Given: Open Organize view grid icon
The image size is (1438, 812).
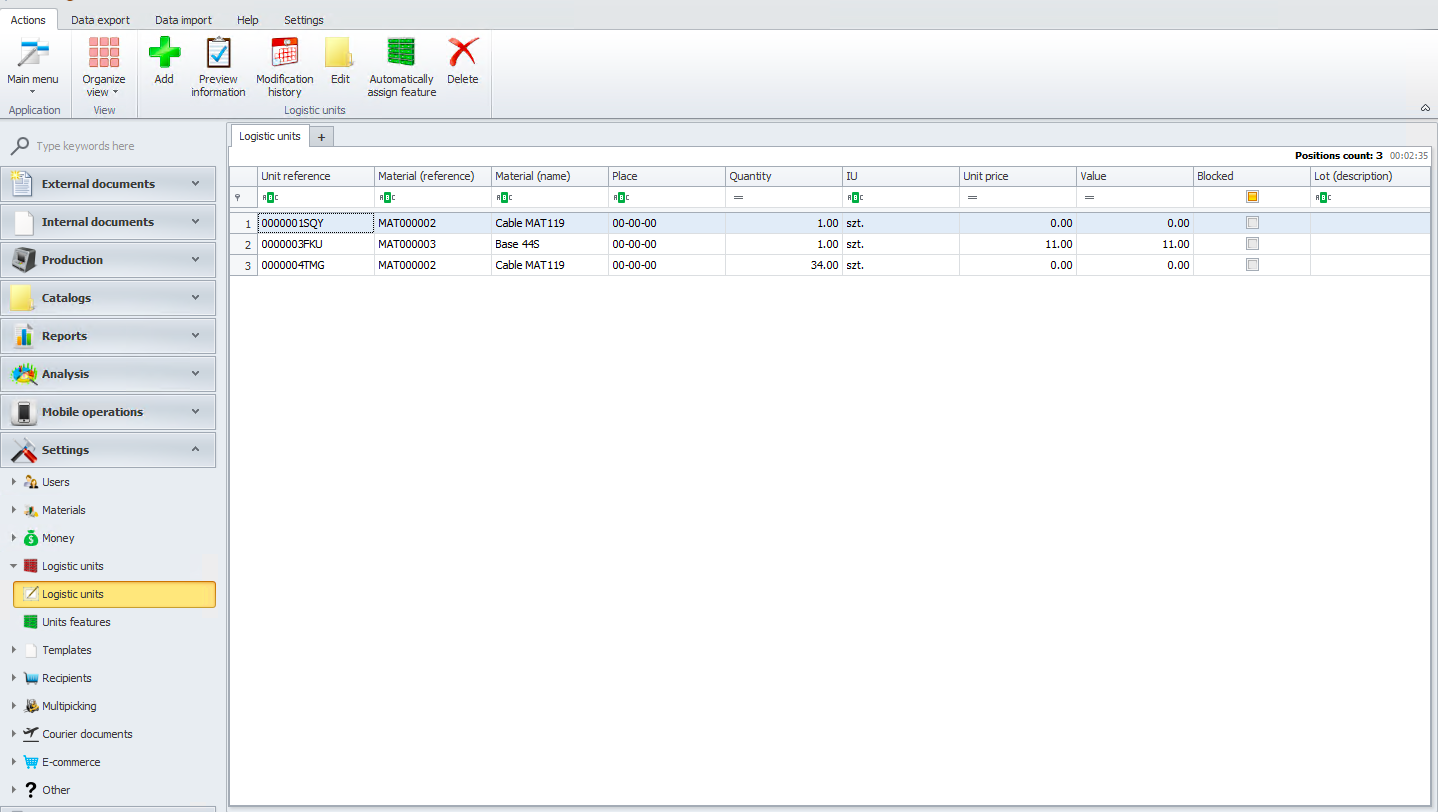Looking at the screenshot, I should (104, 53).
